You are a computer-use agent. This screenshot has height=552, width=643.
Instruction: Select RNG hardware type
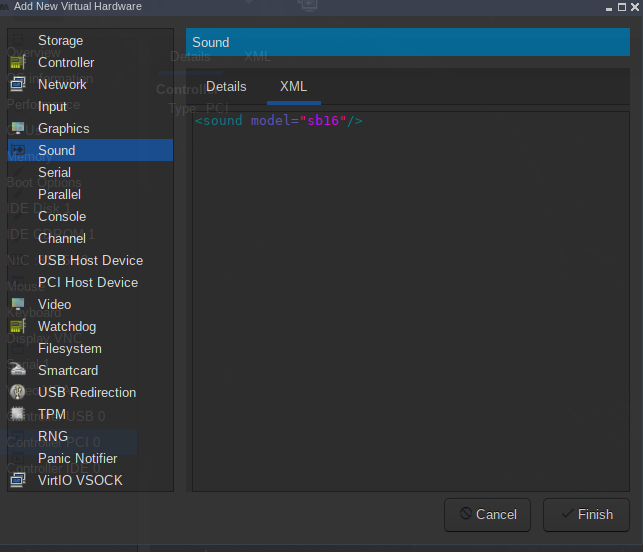tap(90, 436)
